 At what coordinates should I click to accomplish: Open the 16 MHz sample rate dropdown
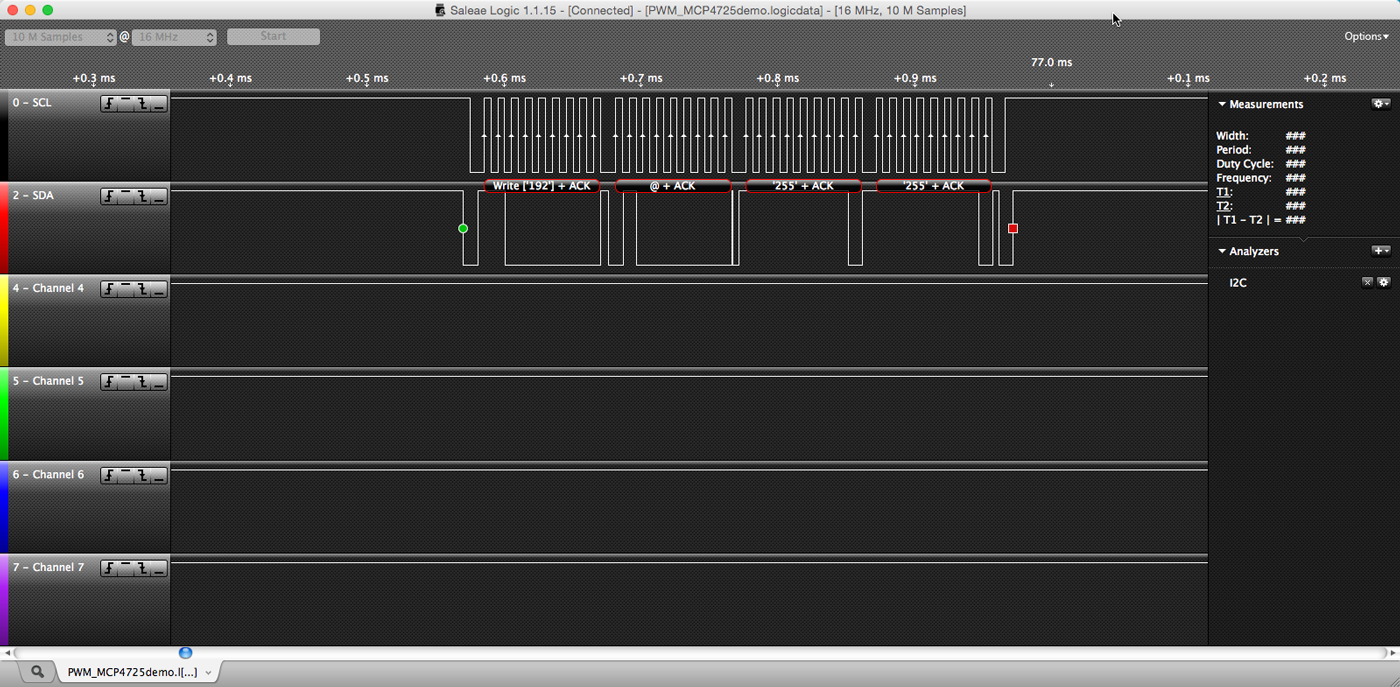(x=171, y=36)
